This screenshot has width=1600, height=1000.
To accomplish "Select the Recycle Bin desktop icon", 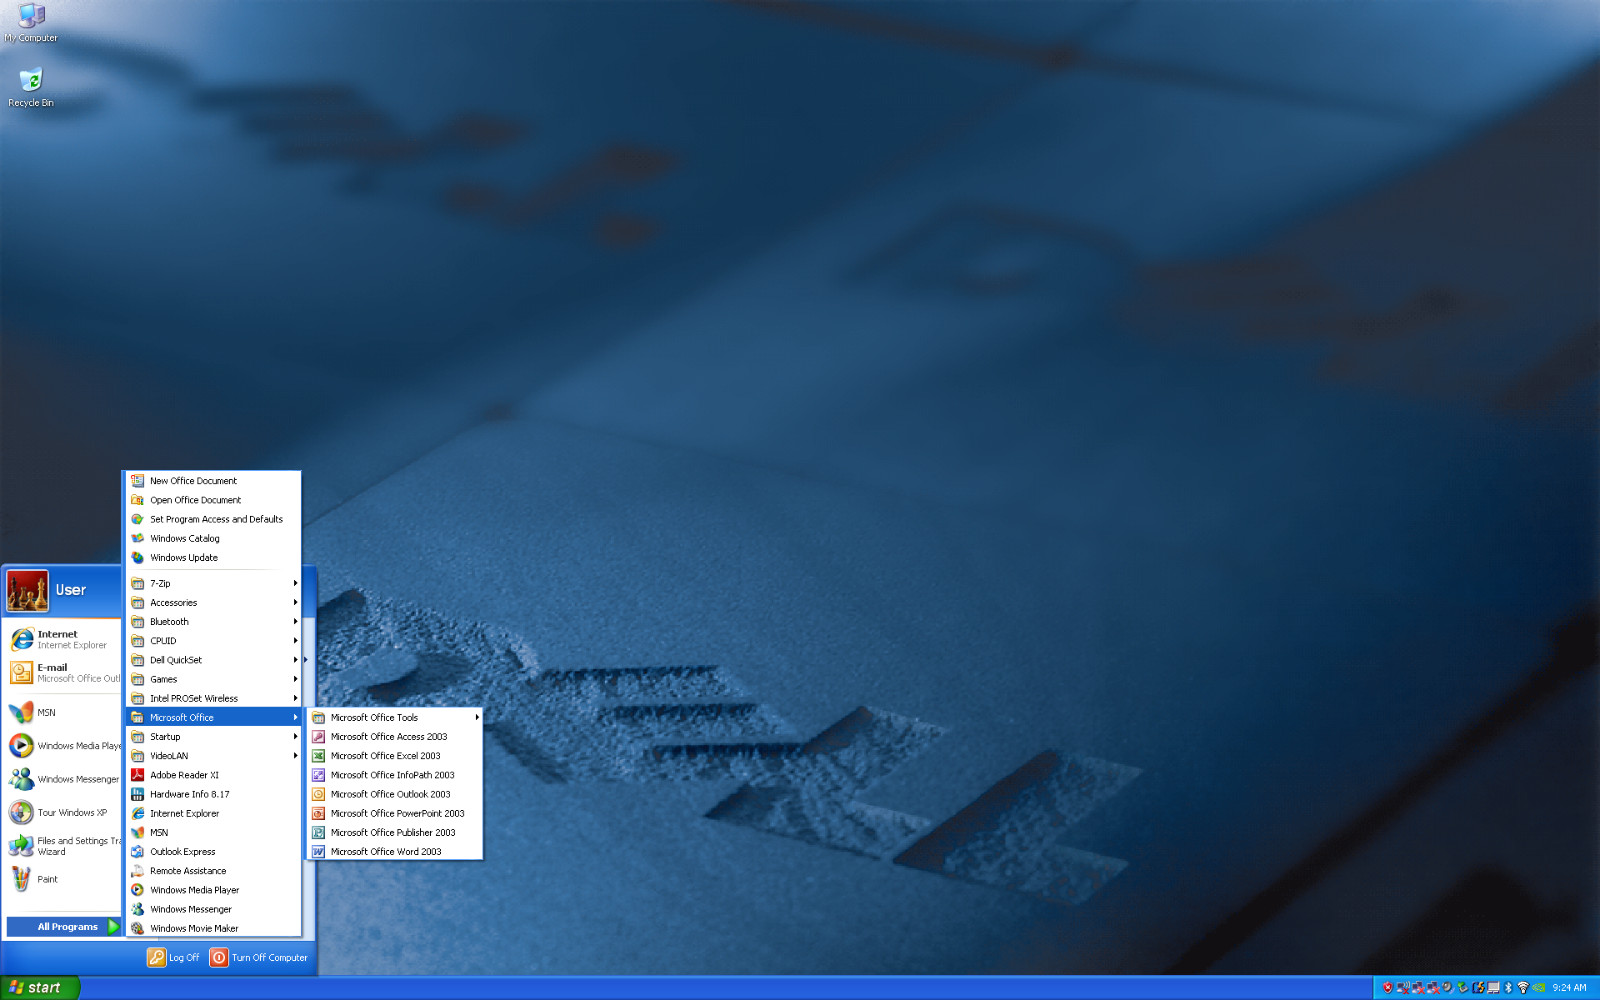I will point(31,87).
